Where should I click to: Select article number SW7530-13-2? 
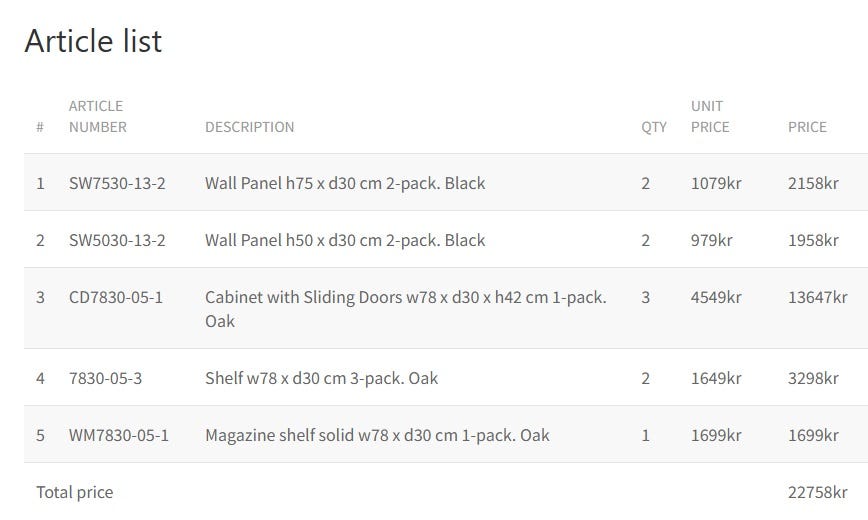click(x=117, y=183)
